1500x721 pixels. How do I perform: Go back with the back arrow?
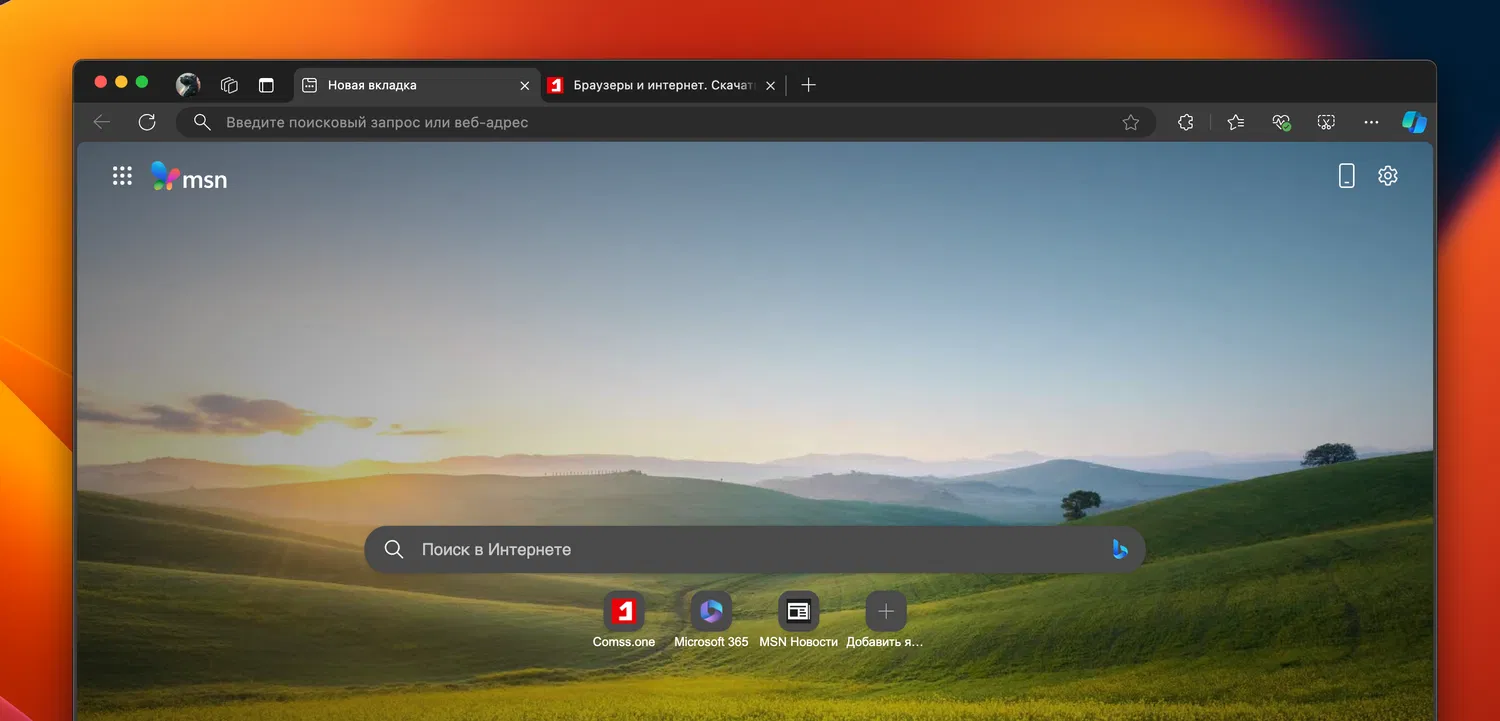pyautogui.click(x=101, y=122)
